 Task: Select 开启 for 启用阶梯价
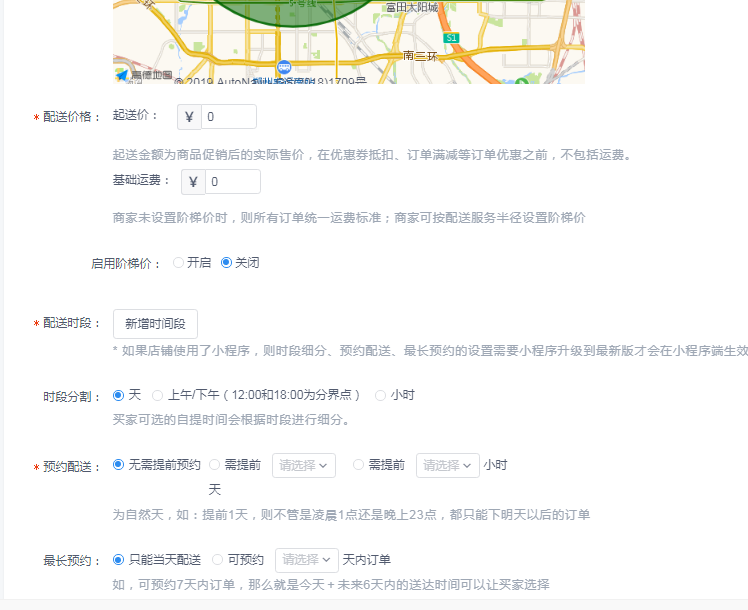(x=178, y=263)
